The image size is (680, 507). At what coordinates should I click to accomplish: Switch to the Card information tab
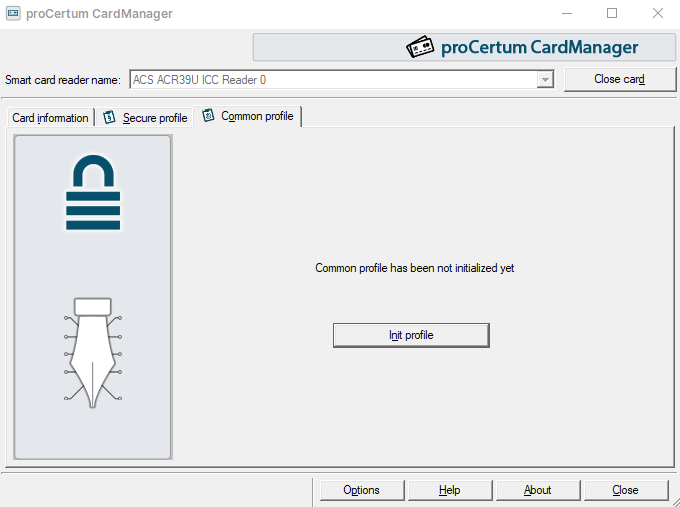pyautogui.click(x=50, y=118)
